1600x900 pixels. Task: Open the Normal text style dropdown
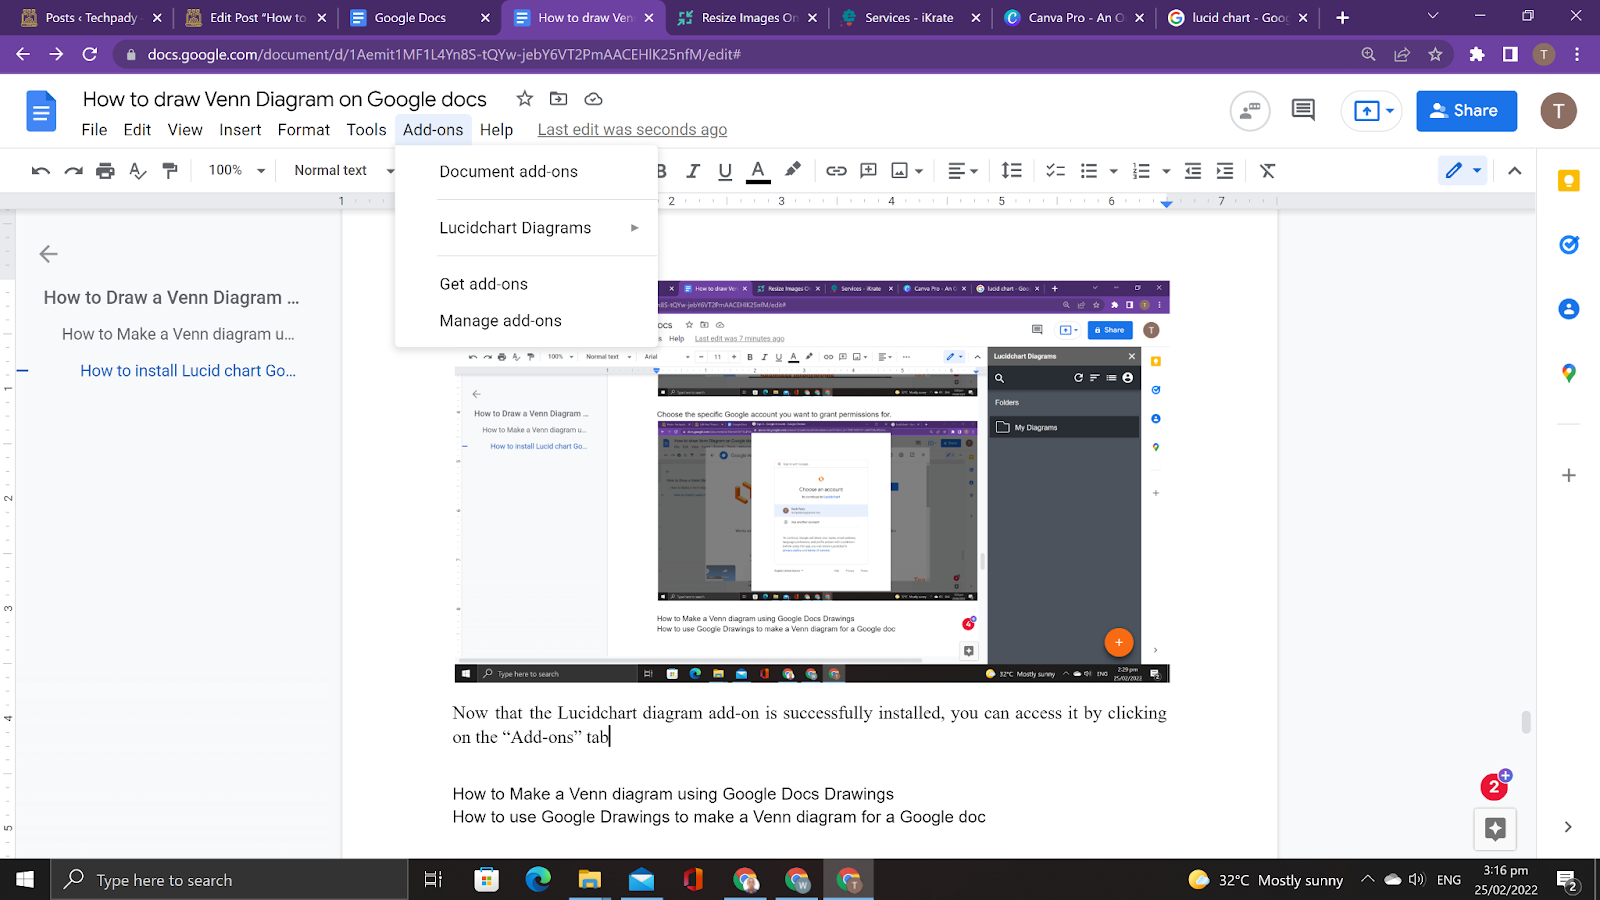point(343,171)
